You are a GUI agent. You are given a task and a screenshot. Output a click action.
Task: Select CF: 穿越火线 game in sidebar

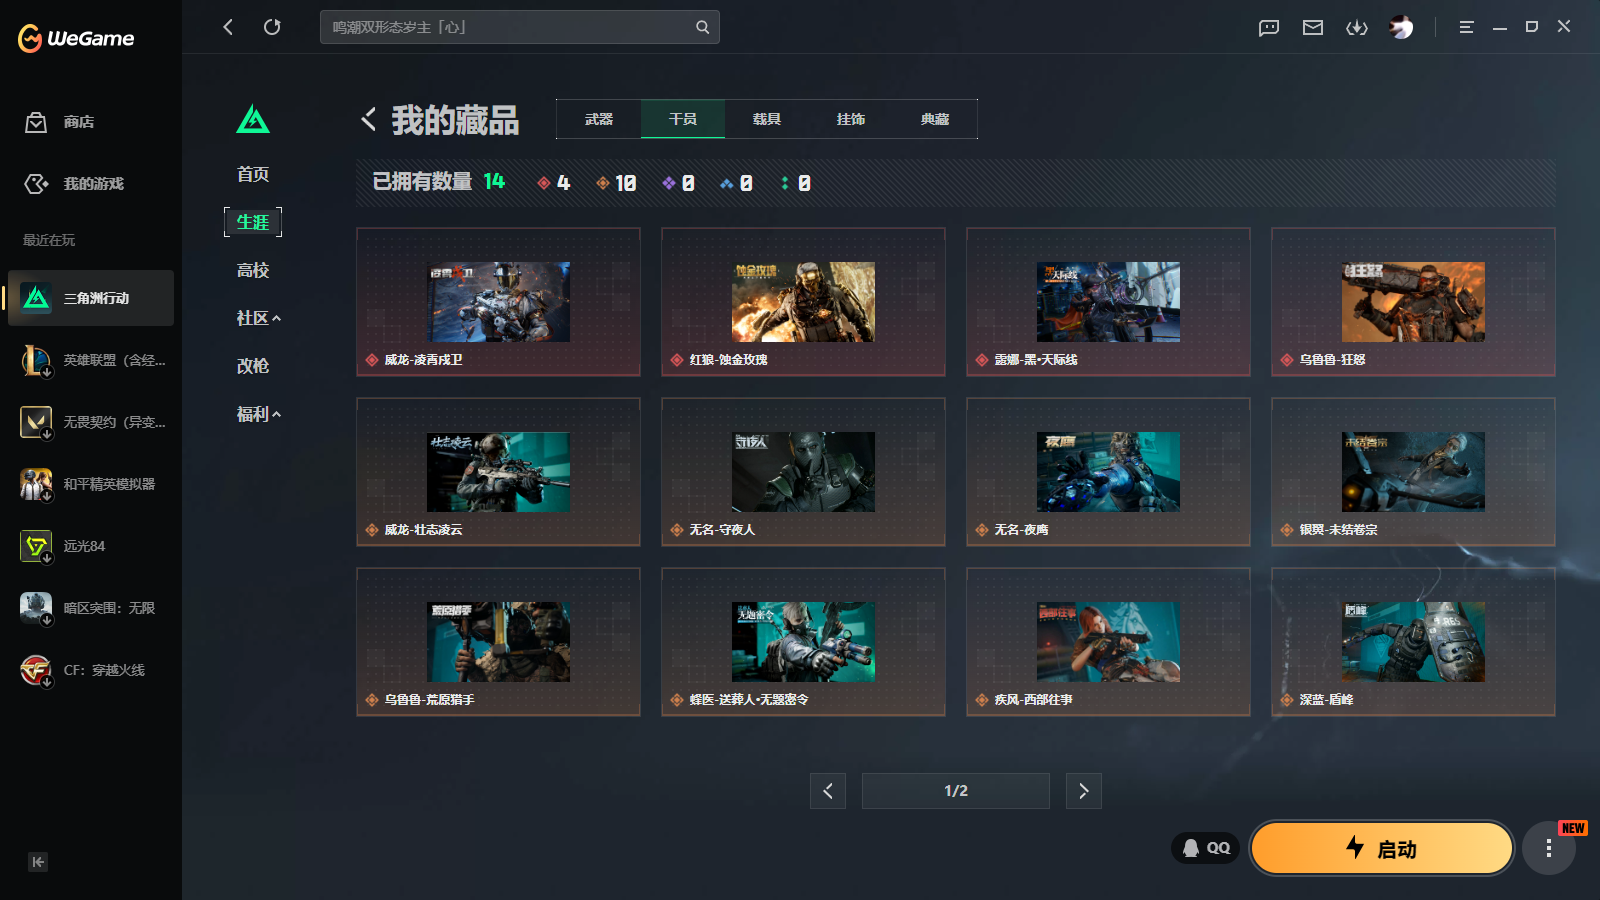91,670
